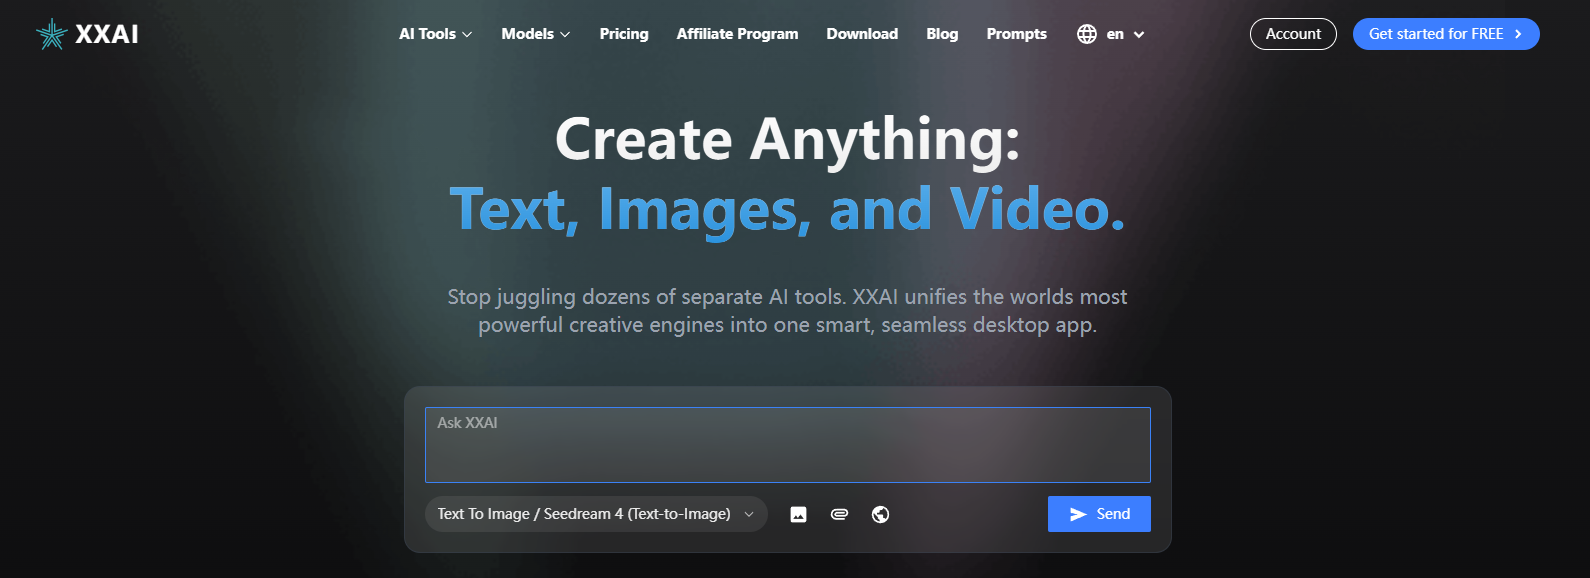The height and width of the screenshot is (578, 1590).
Task: Focus the Ask XXAI text box
Action: 787,445
